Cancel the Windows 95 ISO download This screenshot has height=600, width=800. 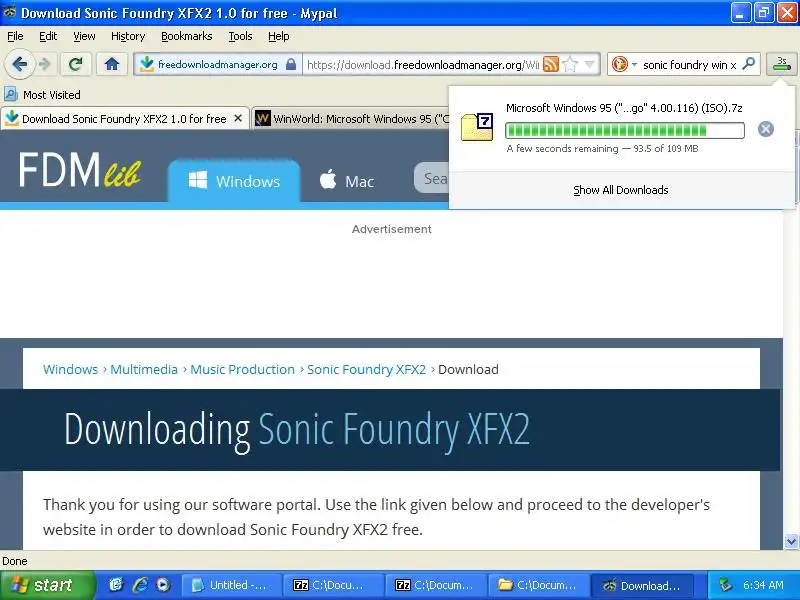click(x=765, y=129)
